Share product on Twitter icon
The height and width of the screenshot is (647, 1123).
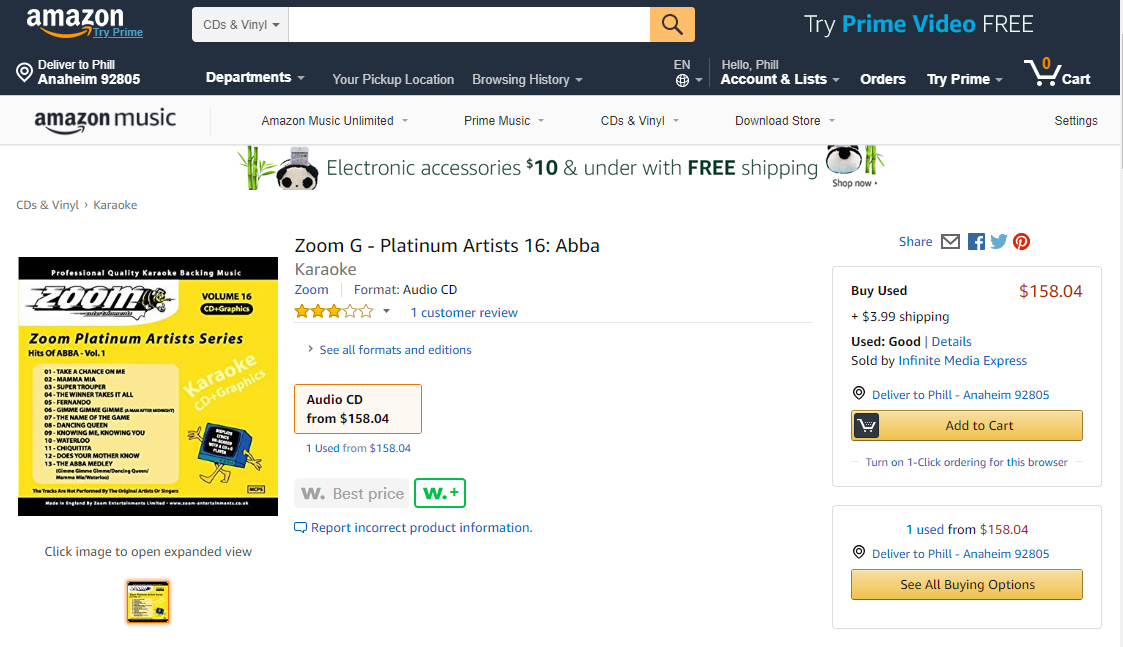(998, 242)
